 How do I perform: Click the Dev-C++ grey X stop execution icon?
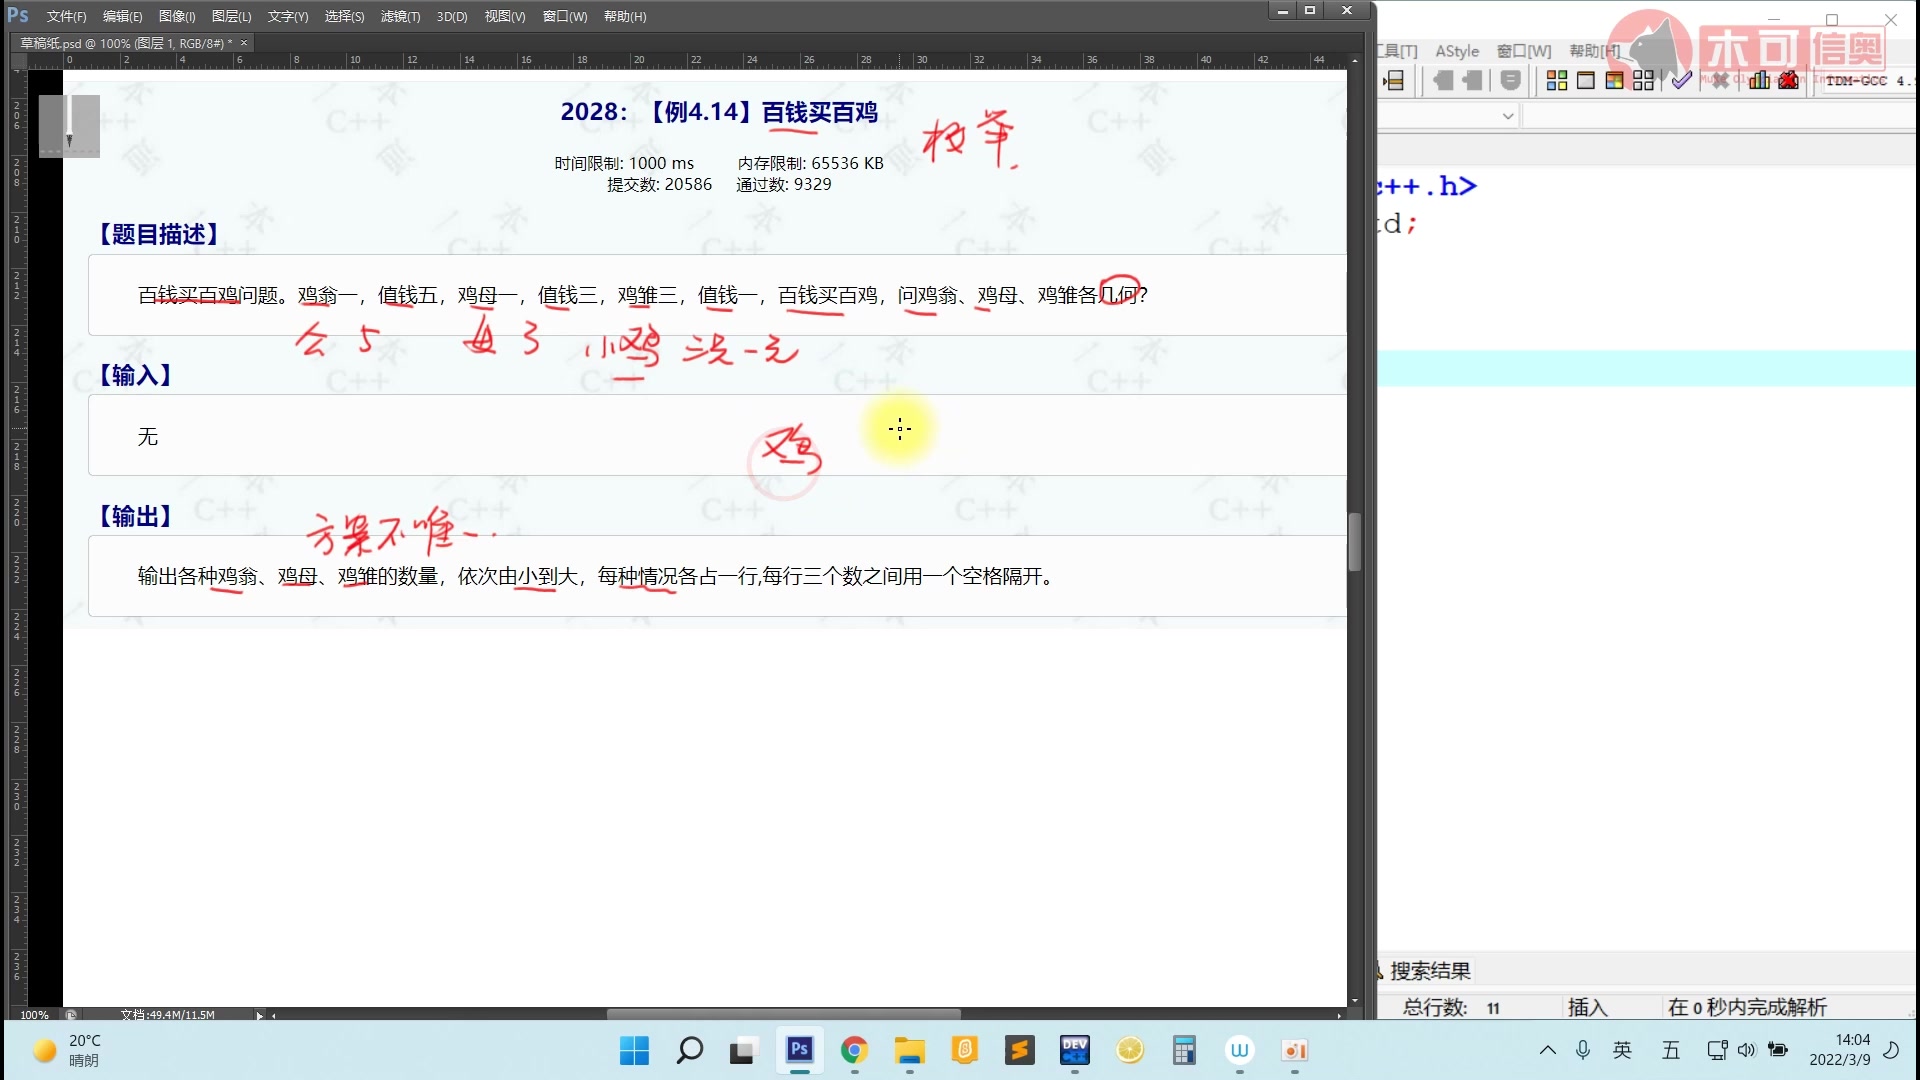(1720, 80)
